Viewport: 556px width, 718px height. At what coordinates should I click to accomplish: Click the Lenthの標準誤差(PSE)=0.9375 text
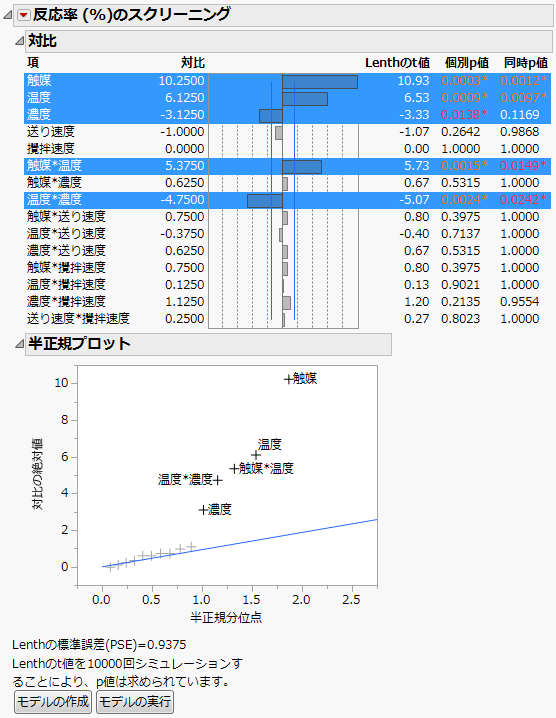(99, 645)
